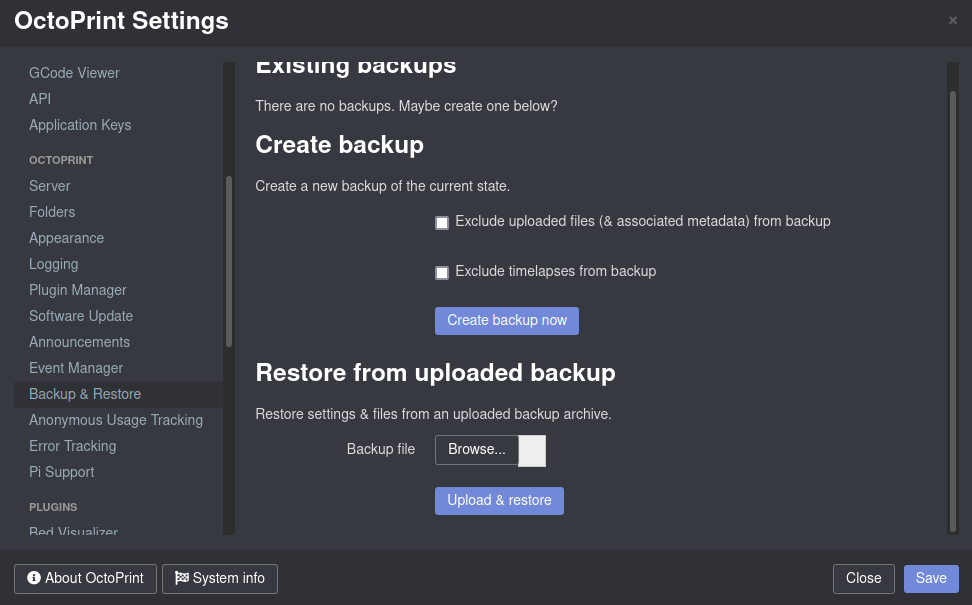972x605 pixels.
Task: Click Upload & restore button
Action: click(499, 501)
